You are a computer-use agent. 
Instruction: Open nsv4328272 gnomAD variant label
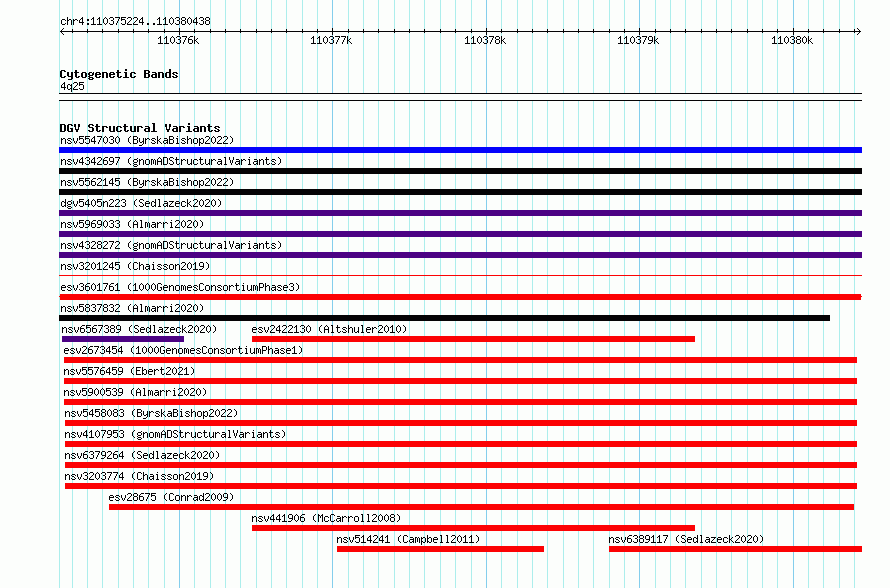click(x=171, y=245)
